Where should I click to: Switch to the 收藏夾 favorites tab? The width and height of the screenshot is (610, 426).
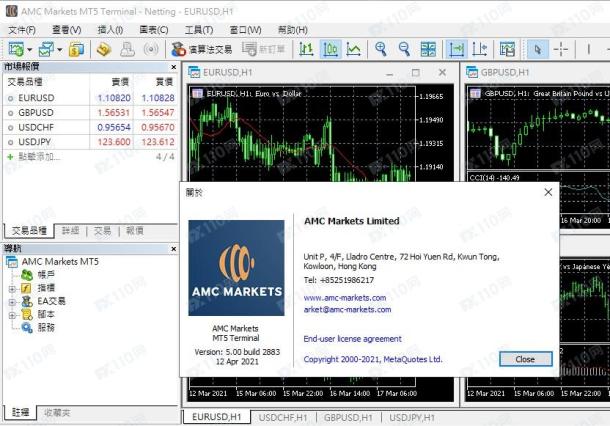pyautogui.click(x=57, y=413)
